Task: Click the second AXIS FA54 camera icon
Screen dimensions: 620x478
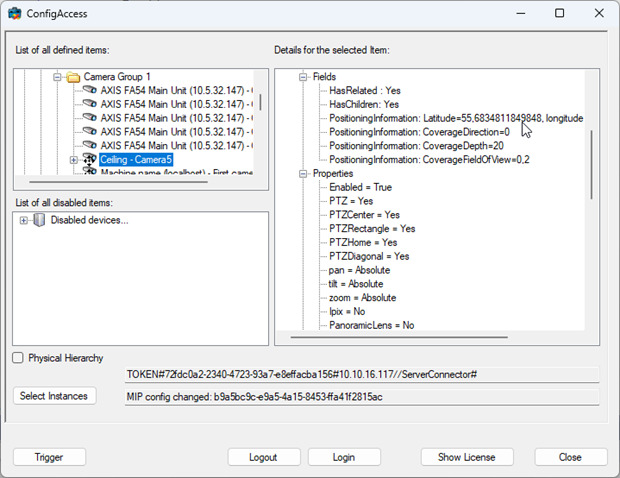Action: pos(90,104)
